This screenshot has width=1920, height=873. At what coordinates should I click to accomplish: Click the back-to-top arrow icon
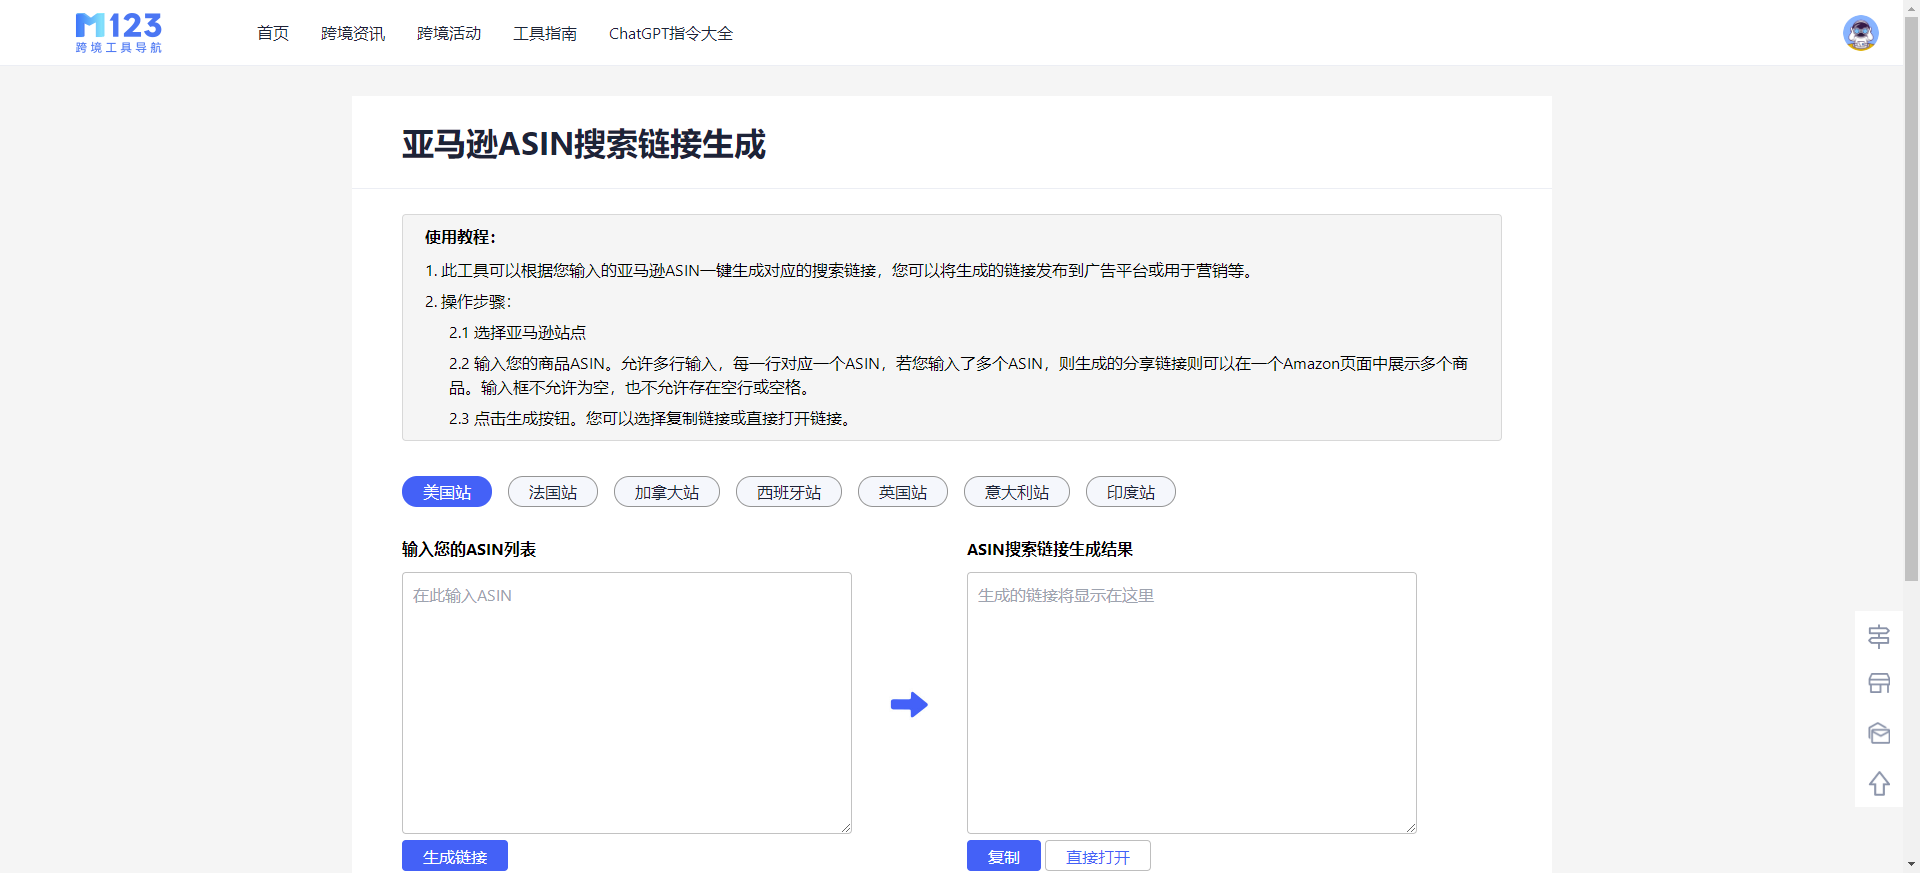(x=1879, y=783)
